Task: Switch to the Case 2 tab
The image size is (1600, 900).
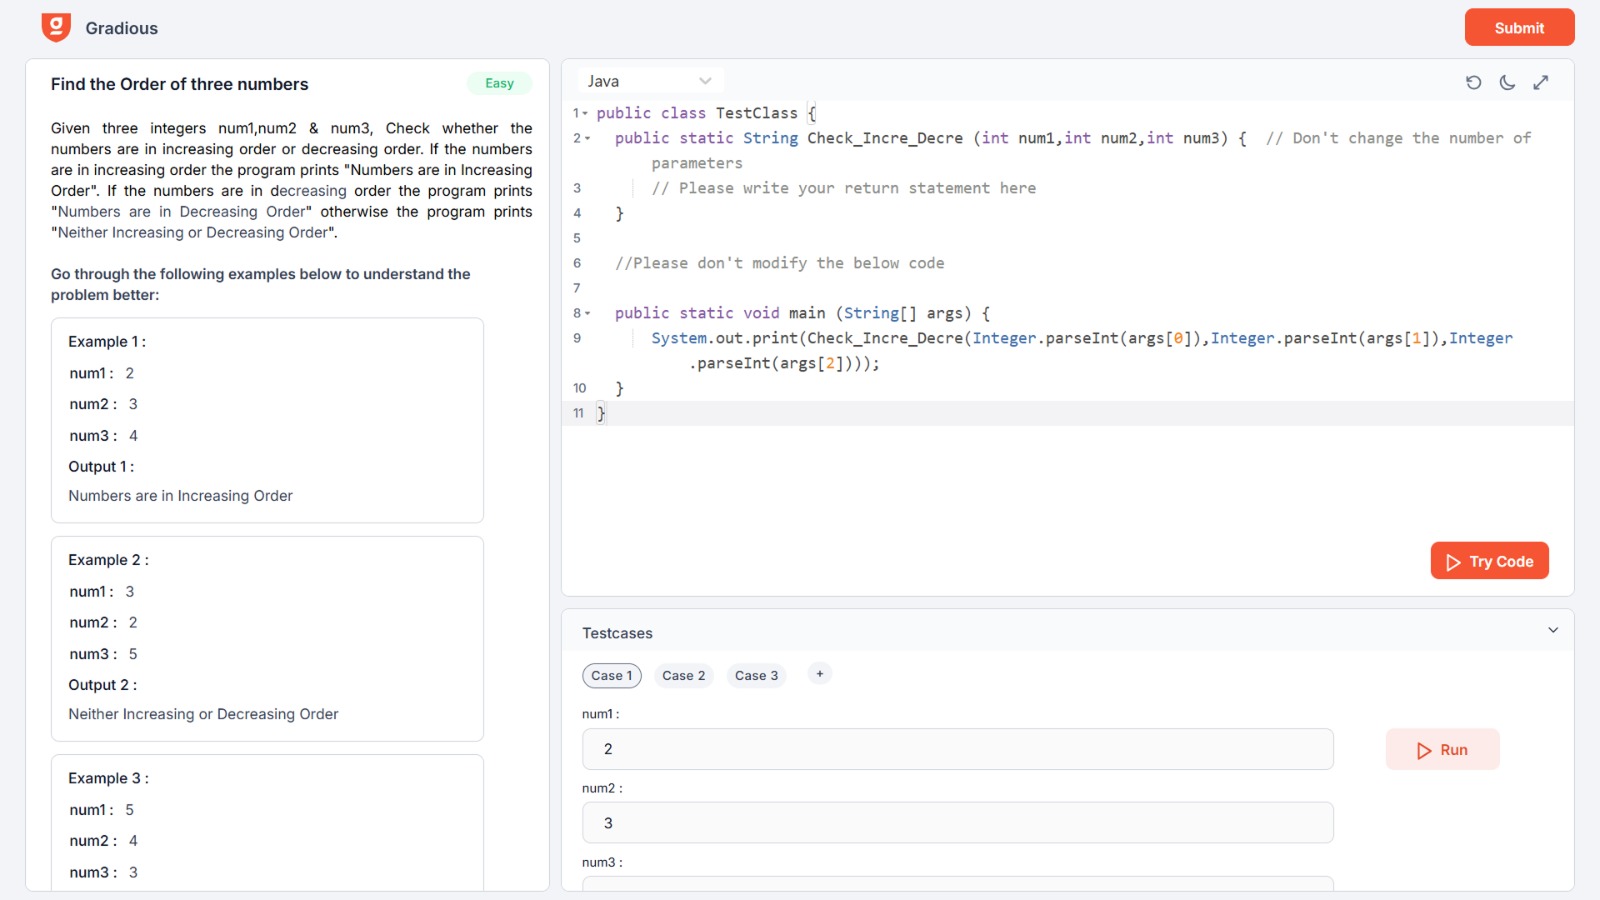Action: 683,676
